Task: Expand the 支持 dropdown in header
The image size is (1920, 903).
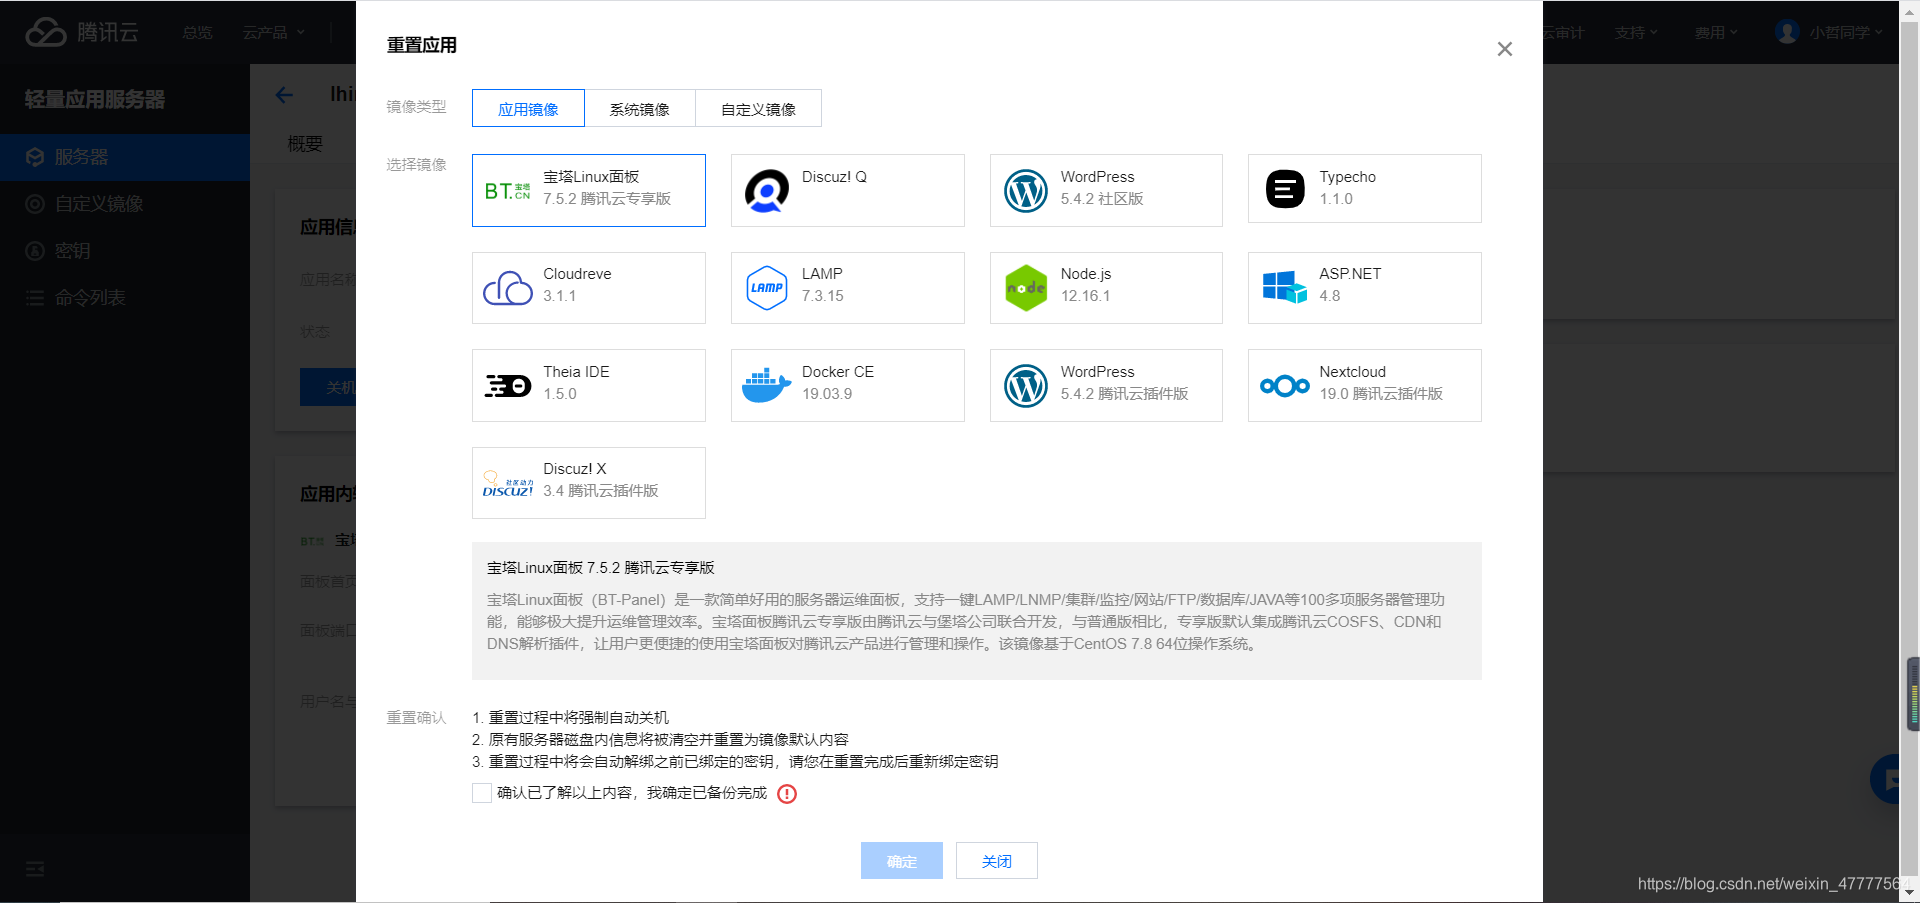Action: coord(1636,32)
